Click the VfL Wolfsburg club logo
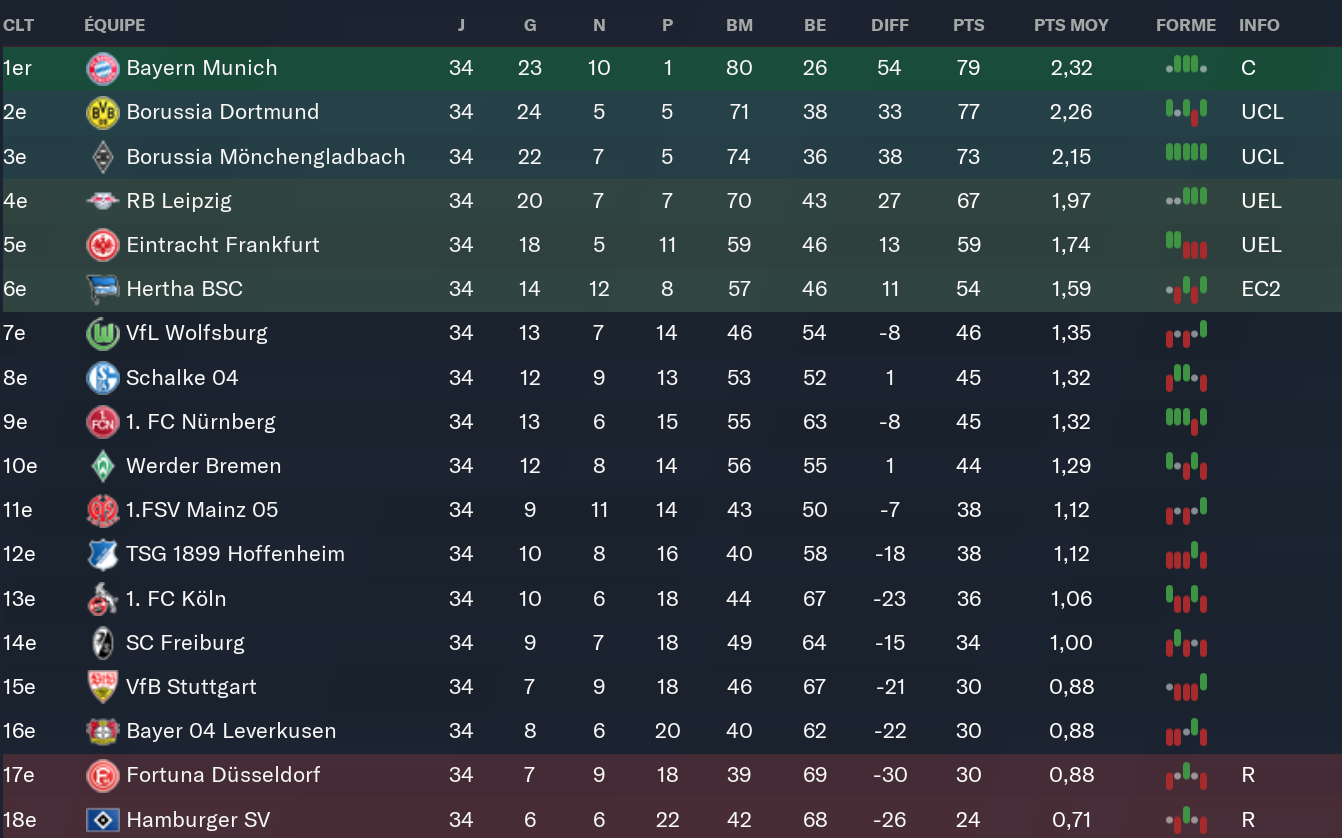This screenshot has width=1342, height=838. (103, 333)
